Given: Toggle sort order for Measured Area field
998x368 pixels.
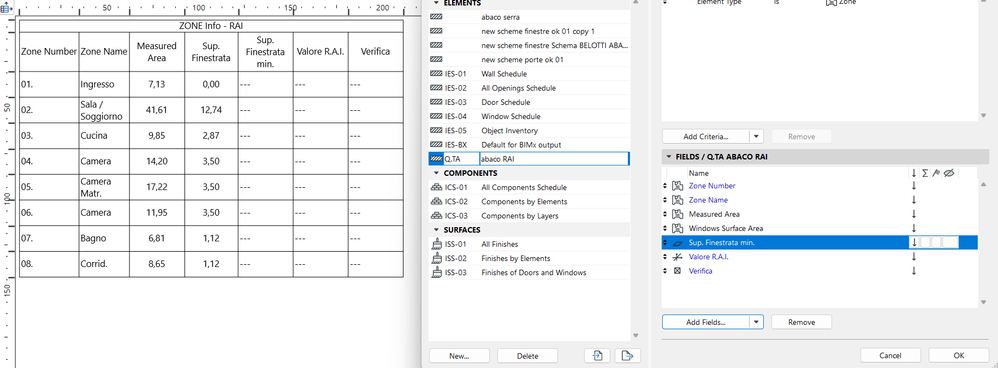Looking at the screenshot, I should click(x=914, y=214).
